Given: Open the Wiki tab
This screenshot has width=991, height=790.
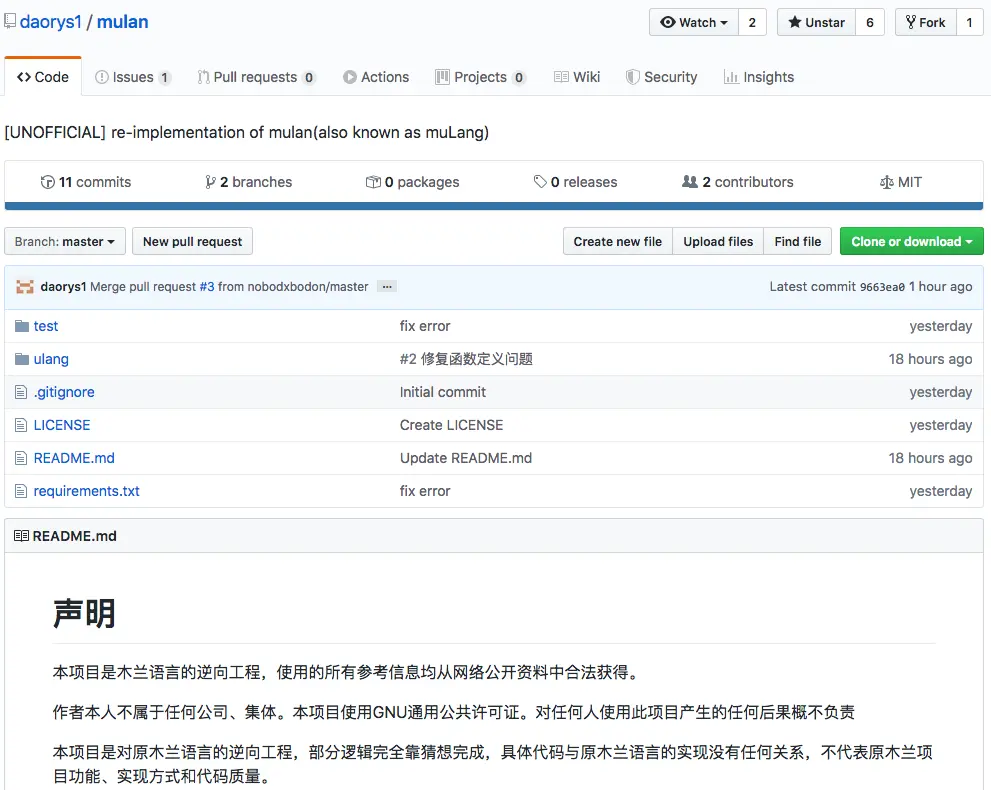Looking at the screenshot, I should coord(577,77).
